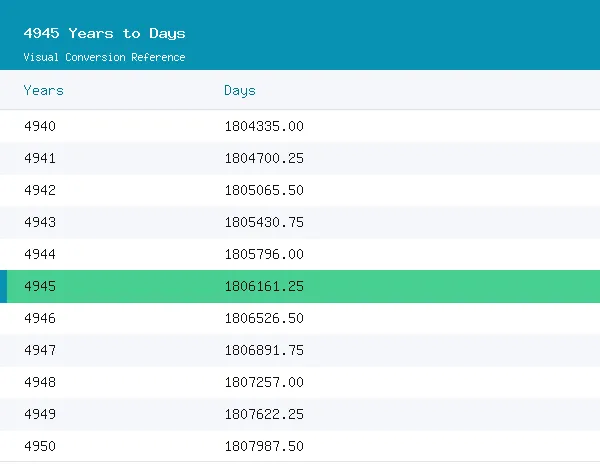The height and width of the screenshot is (466, 600).
Task: Select the value 1805796.00
Action: pyautogui.click(x=264, y=254)
